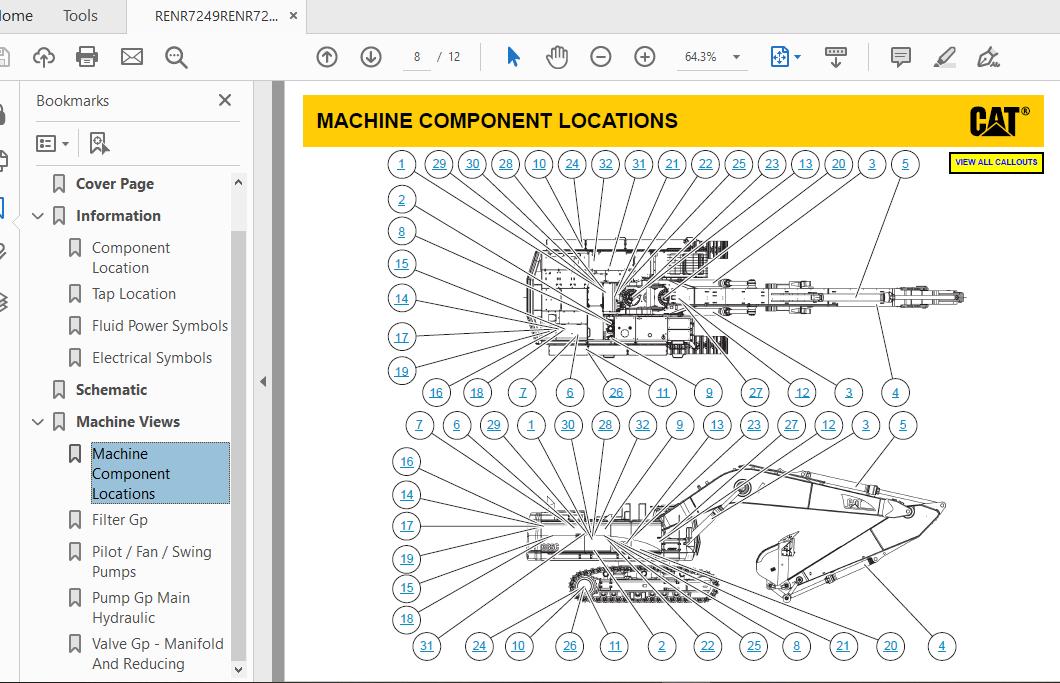Open the bookmarks options dropdown
This screenshot has height=683, width=1060.
pos(52,143)
